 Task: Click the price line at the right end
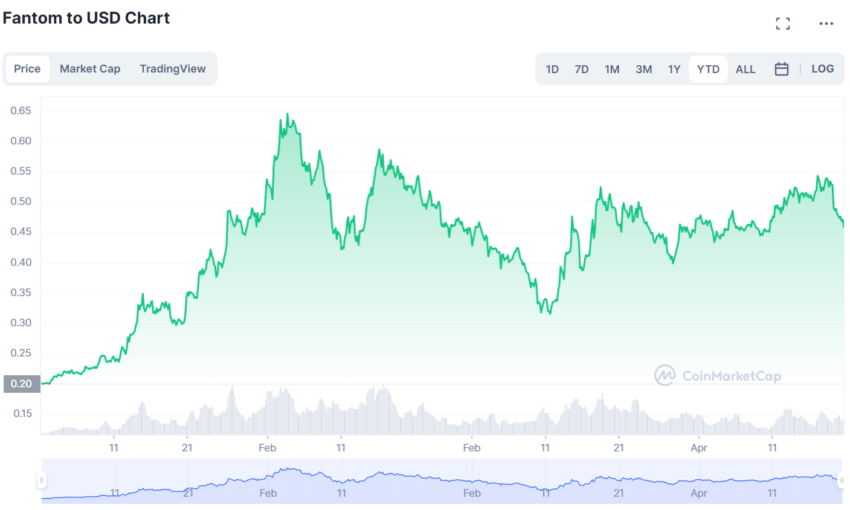click(x=842, y=224)
